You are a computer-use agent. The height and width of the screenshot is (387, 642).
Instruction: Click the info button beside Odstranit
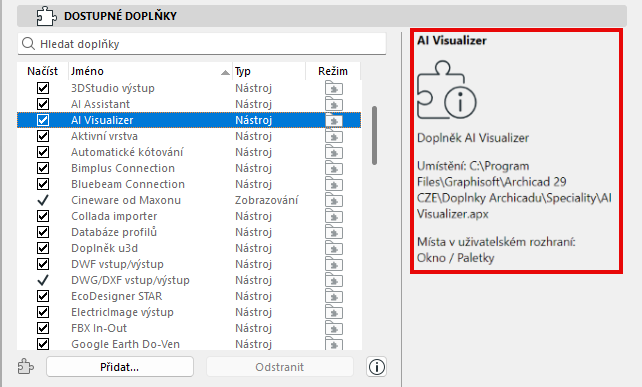point(376,367)
